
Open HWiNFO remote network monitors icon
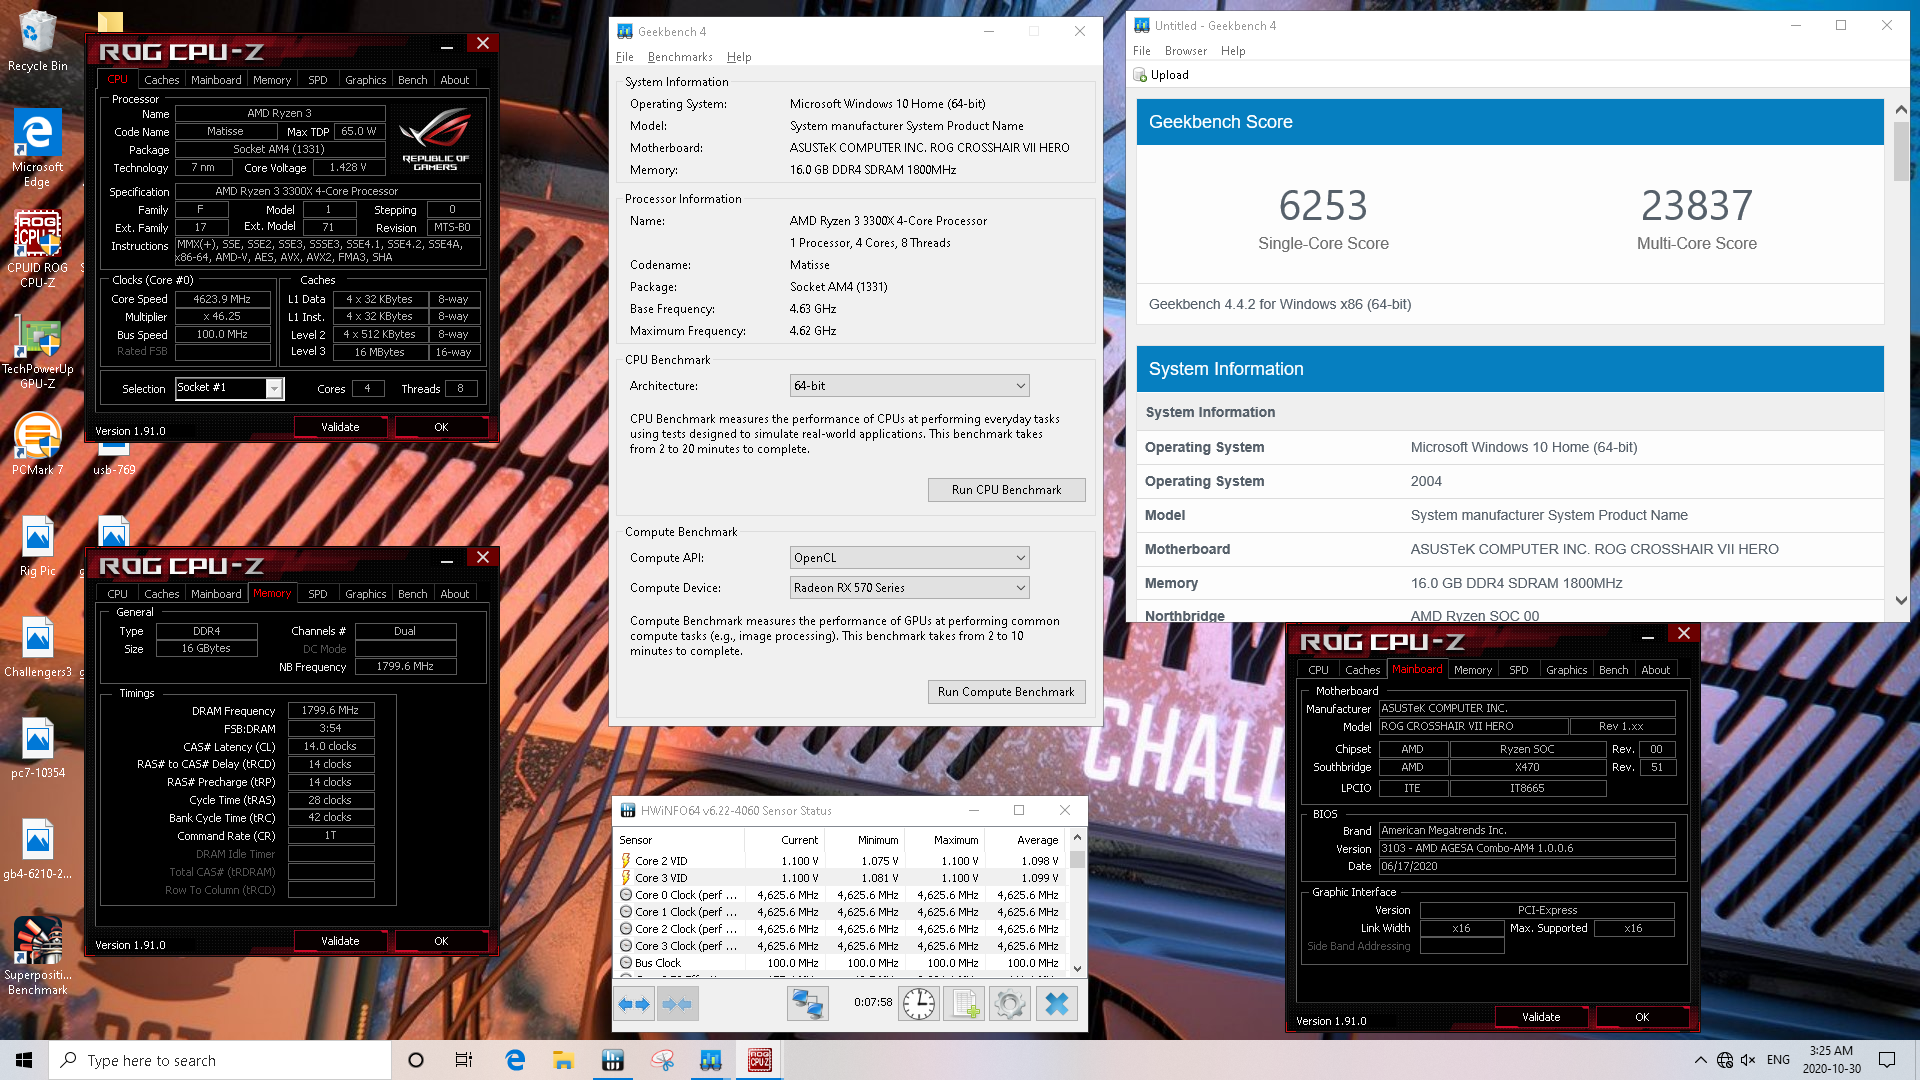pos(807,1003)
